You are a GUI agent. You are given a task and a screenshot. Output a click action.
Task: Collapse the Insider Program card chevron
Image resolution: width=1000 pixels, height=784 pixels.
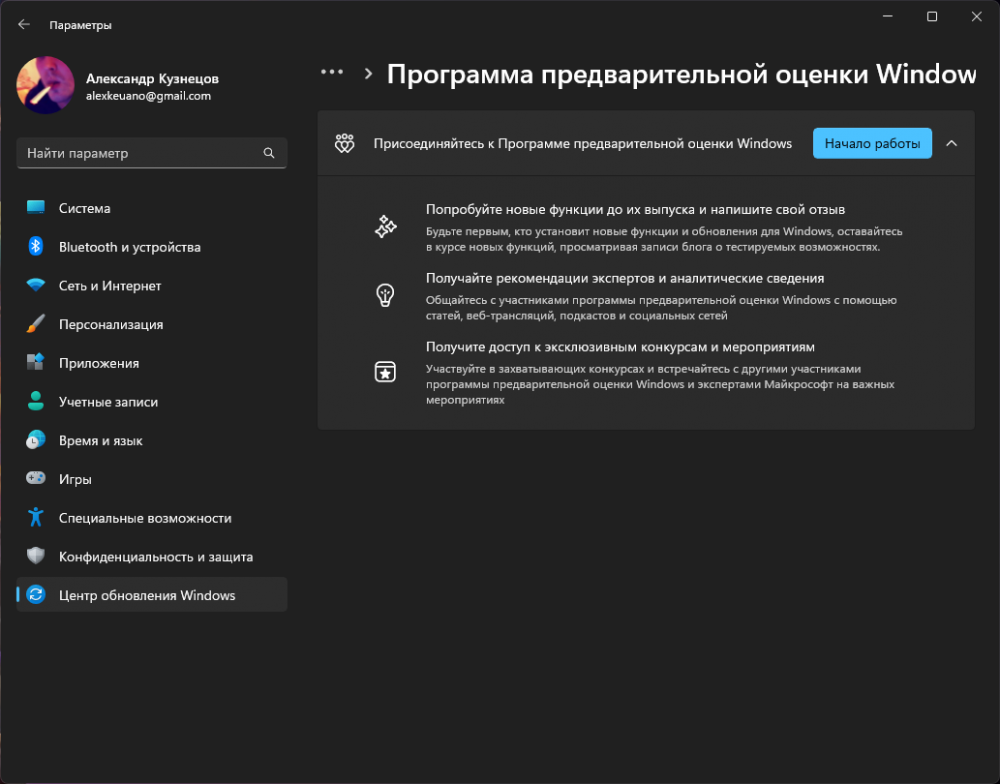(952, 144)
